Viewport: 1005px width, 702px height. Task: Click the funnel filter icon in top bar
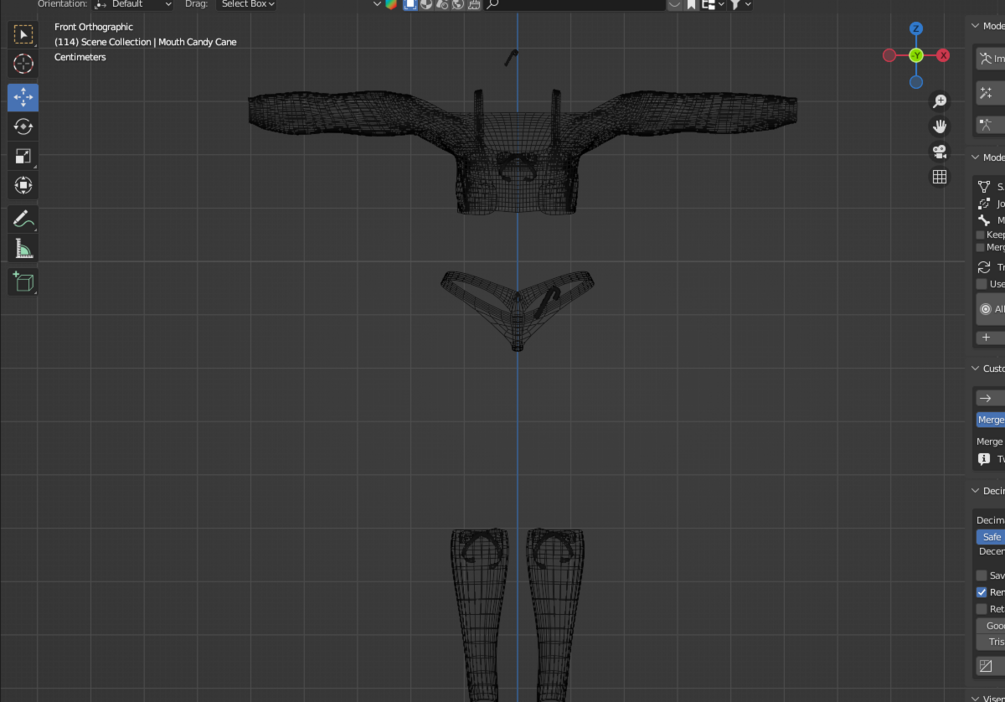(x=735, y=4)
